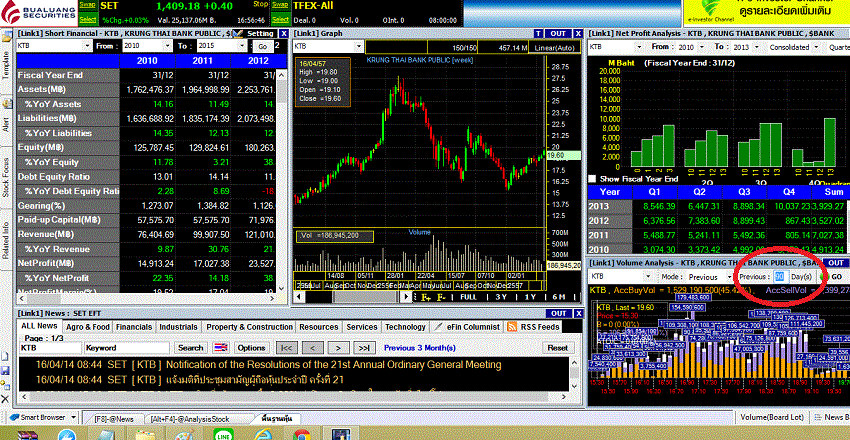The height and width of the screenshot is (440, 850).
Task: Open the Smart Browser dropdown arrow
Action: tap(73, 417)
